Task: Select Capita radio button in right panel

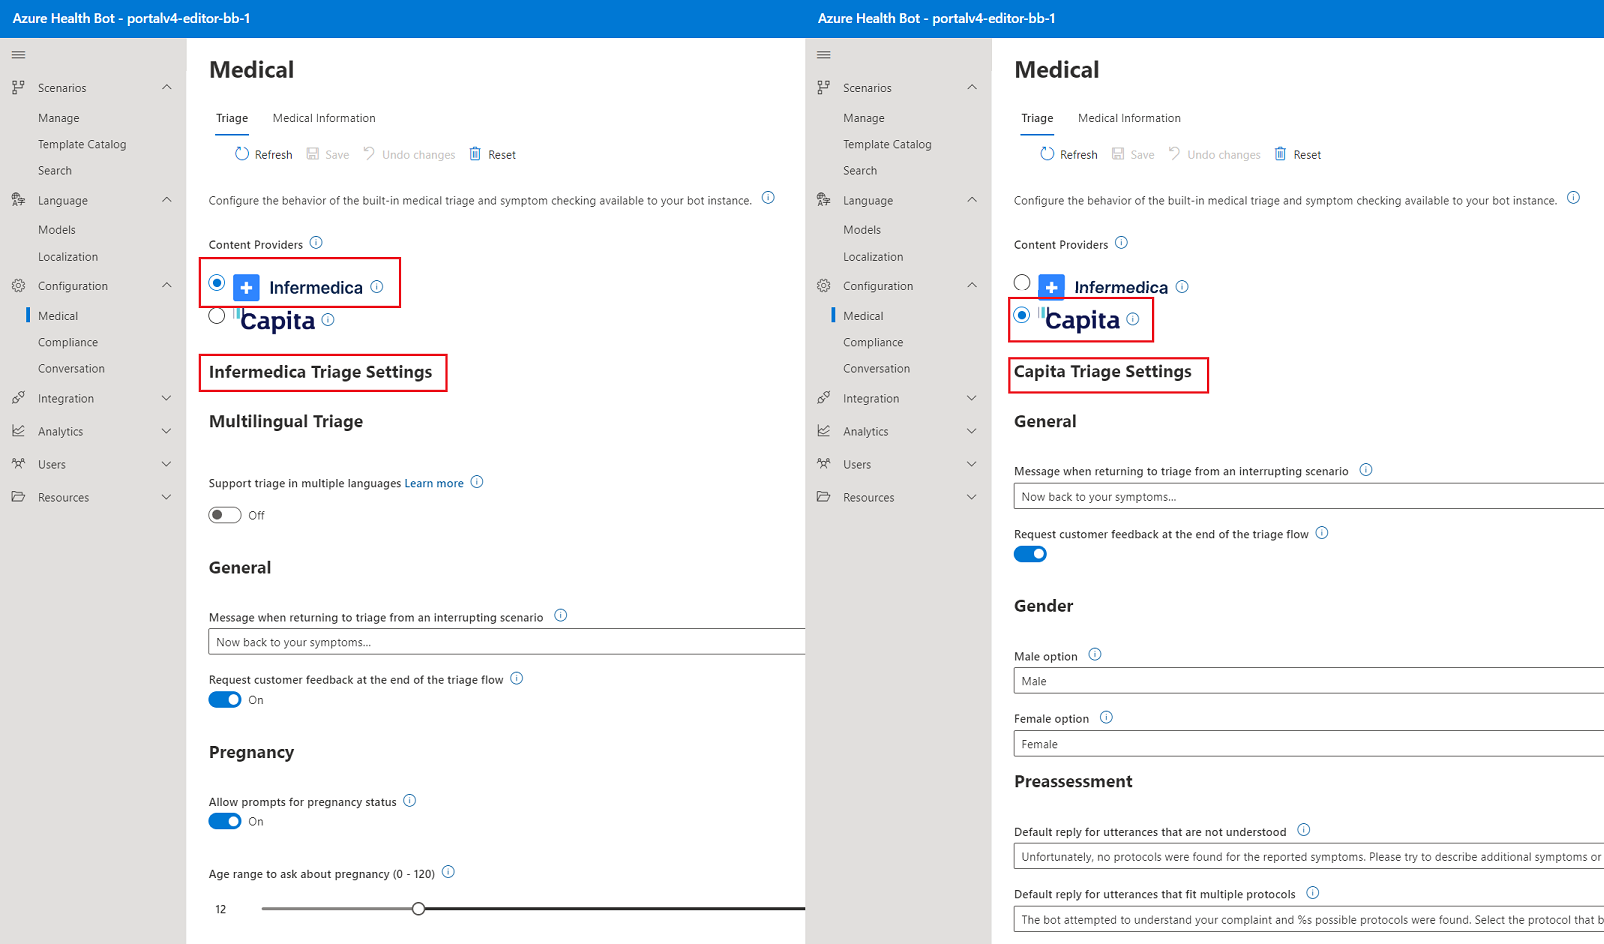Action: (1022, 315)
